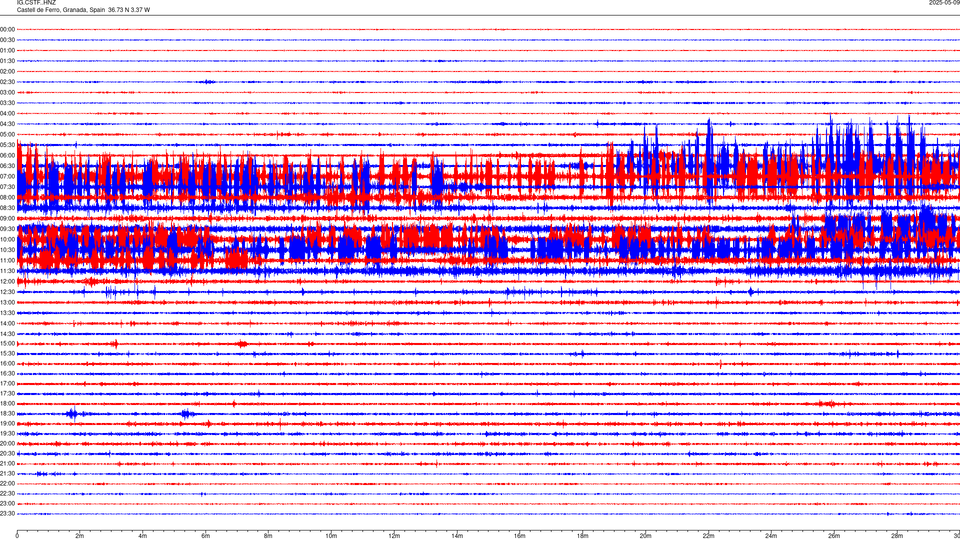This screenshot has height=540, width=960.
Task: Click the 21:00 time label
Action: 7,463
